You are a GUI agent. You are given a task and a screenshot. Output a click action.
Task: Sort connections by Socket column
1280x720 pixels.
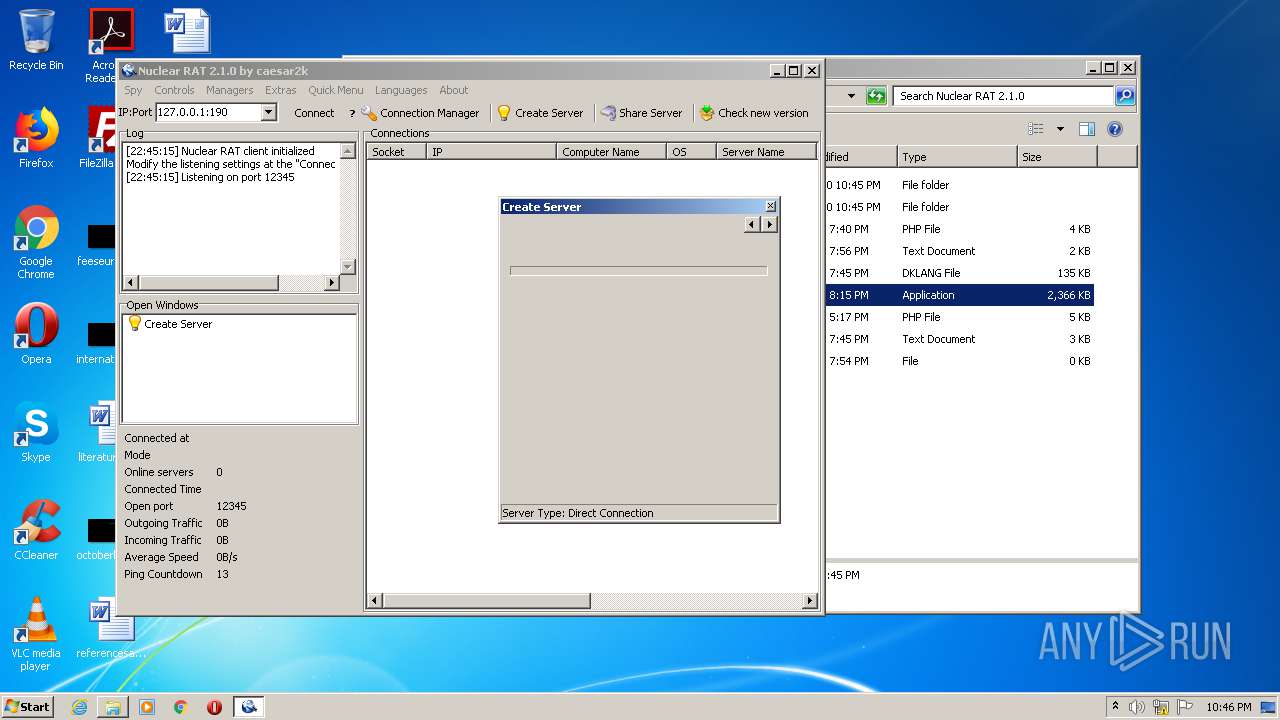(396, 152)
